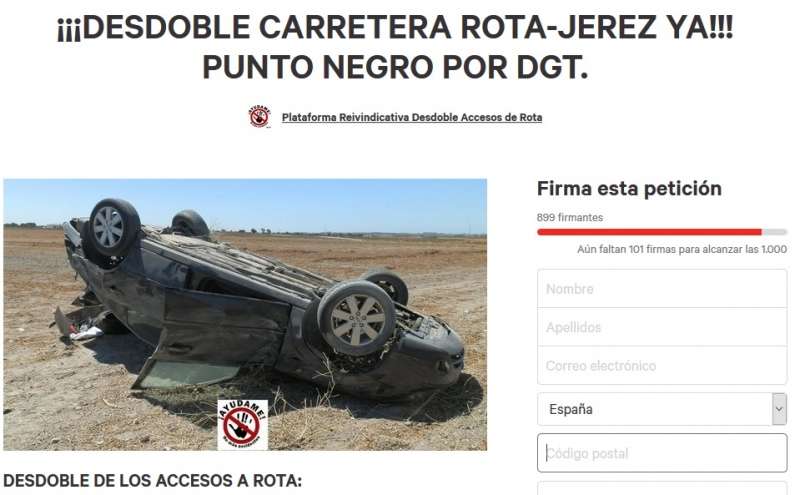800x495 pixels.
Task: Click the DESDOBLE CARRETERA ROTA-JEREZ YA title line
Action: [x=395, y=27]
